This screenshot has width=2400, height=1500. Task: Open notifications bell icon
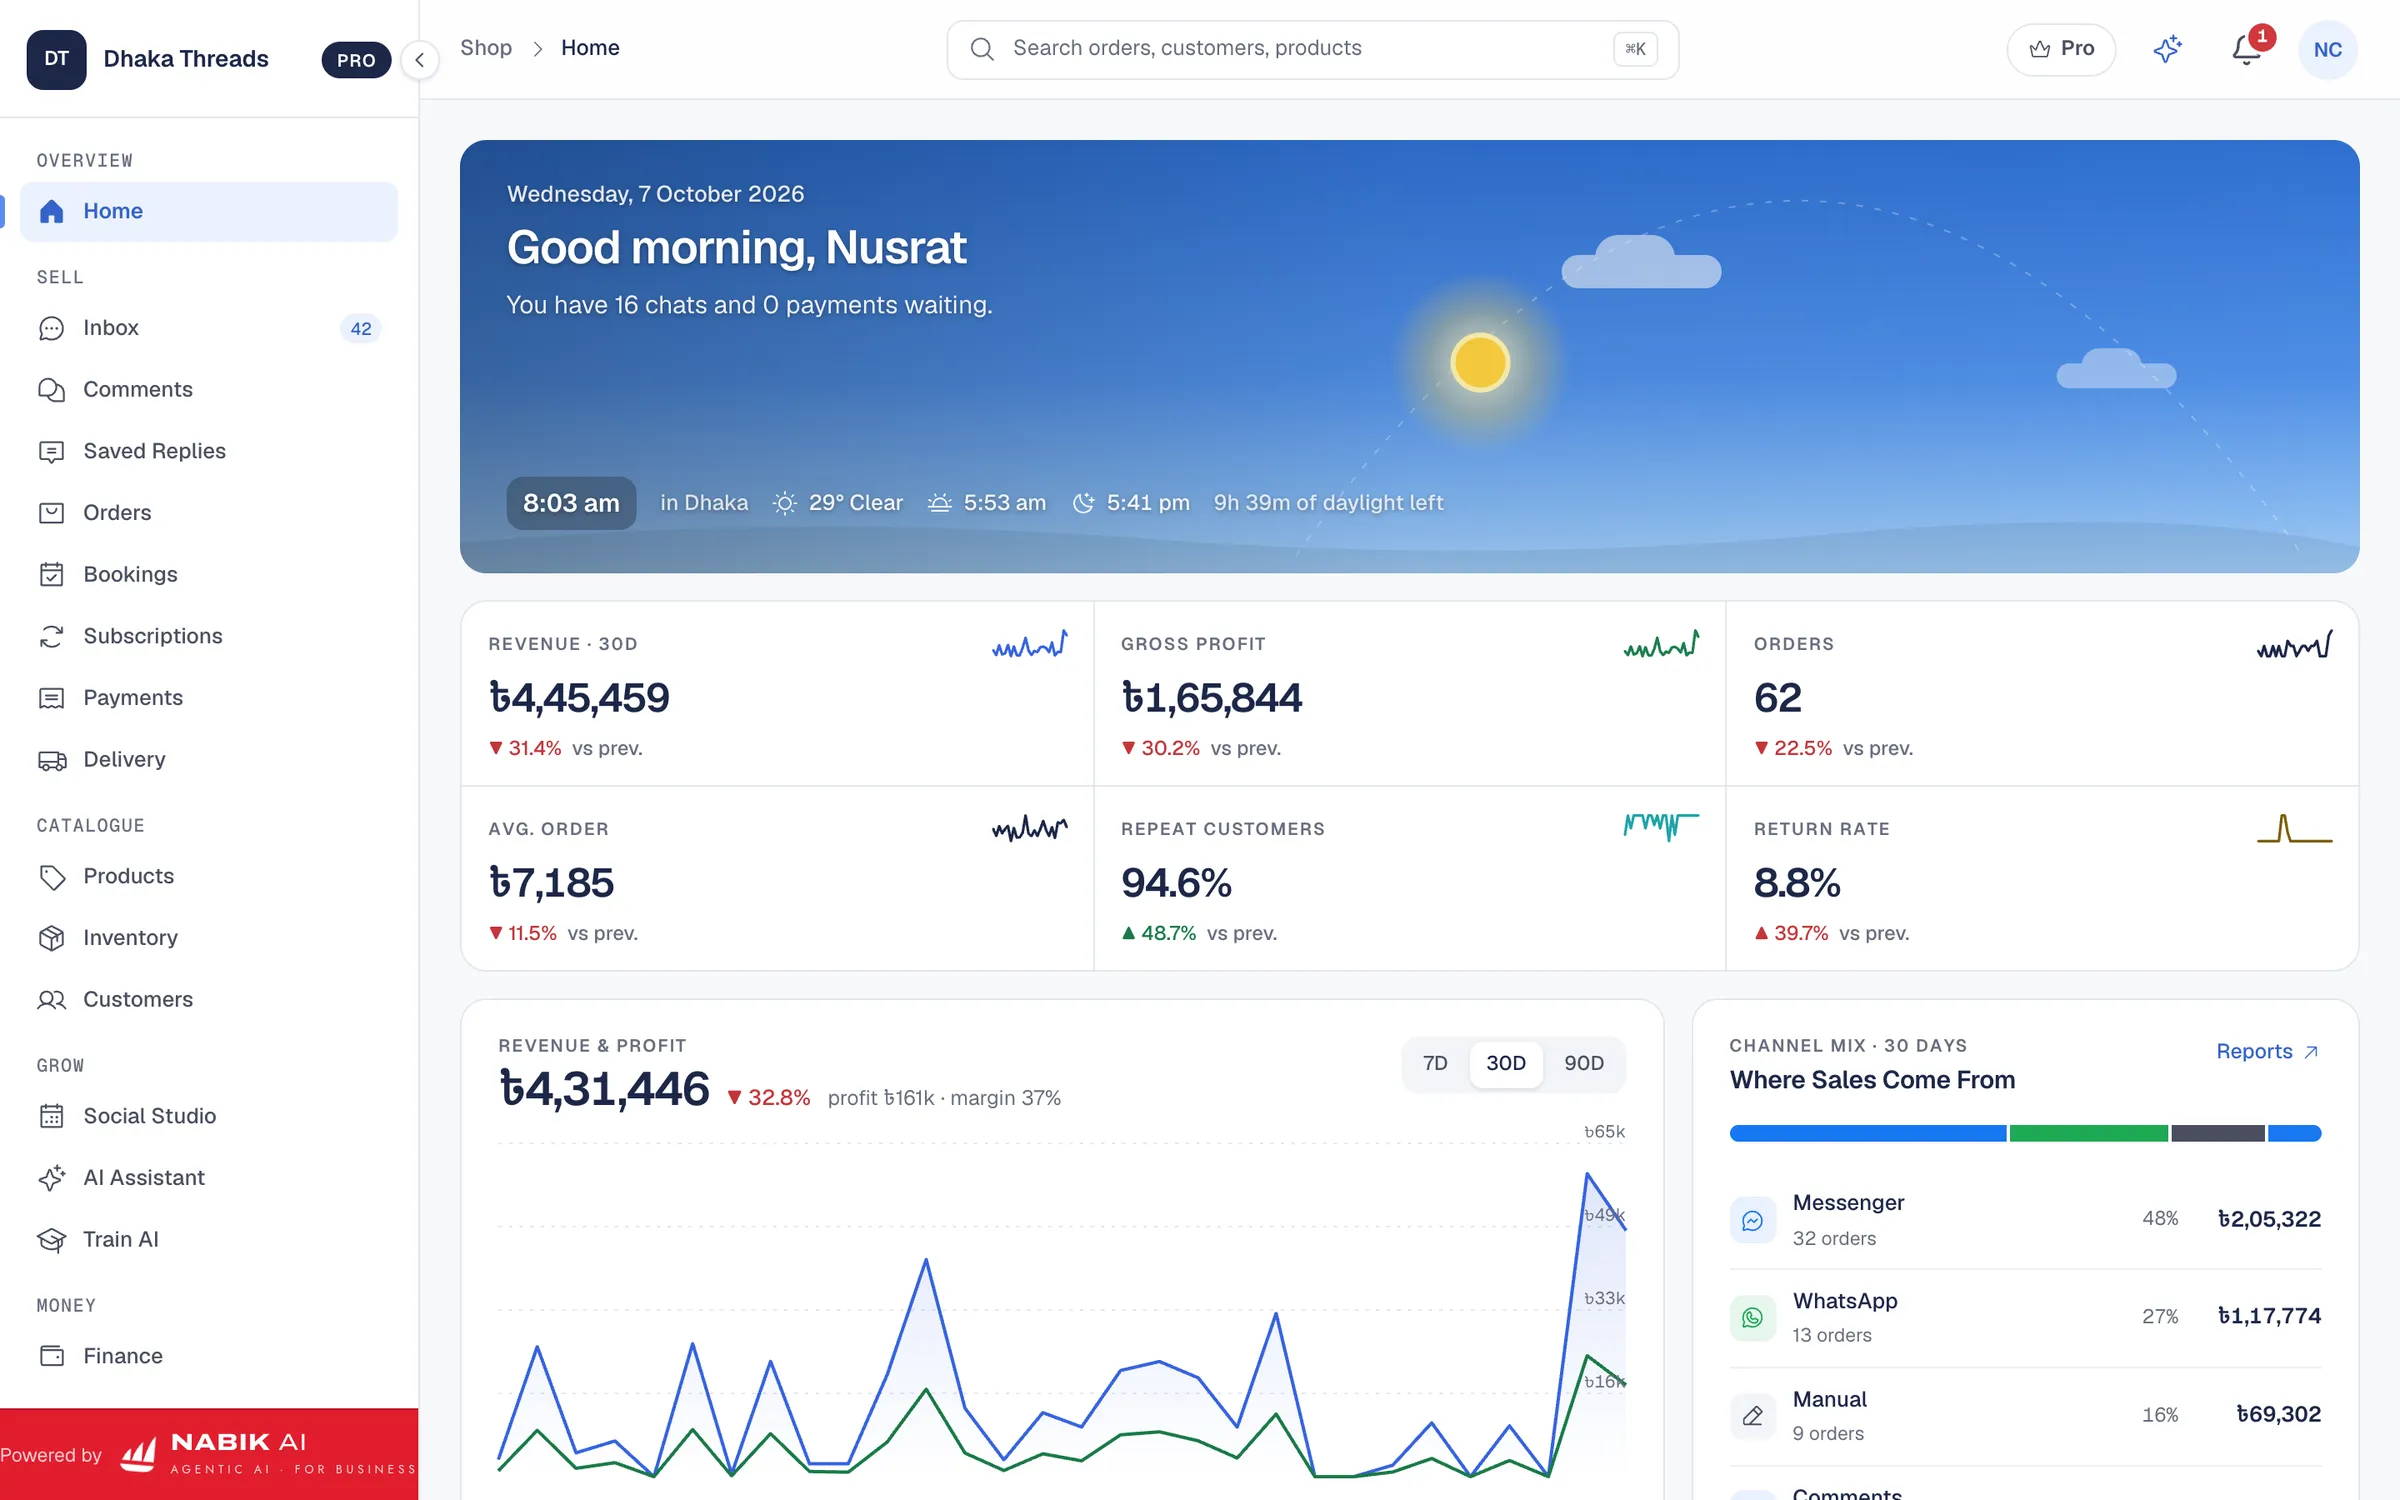click(x=2246, y=49)
